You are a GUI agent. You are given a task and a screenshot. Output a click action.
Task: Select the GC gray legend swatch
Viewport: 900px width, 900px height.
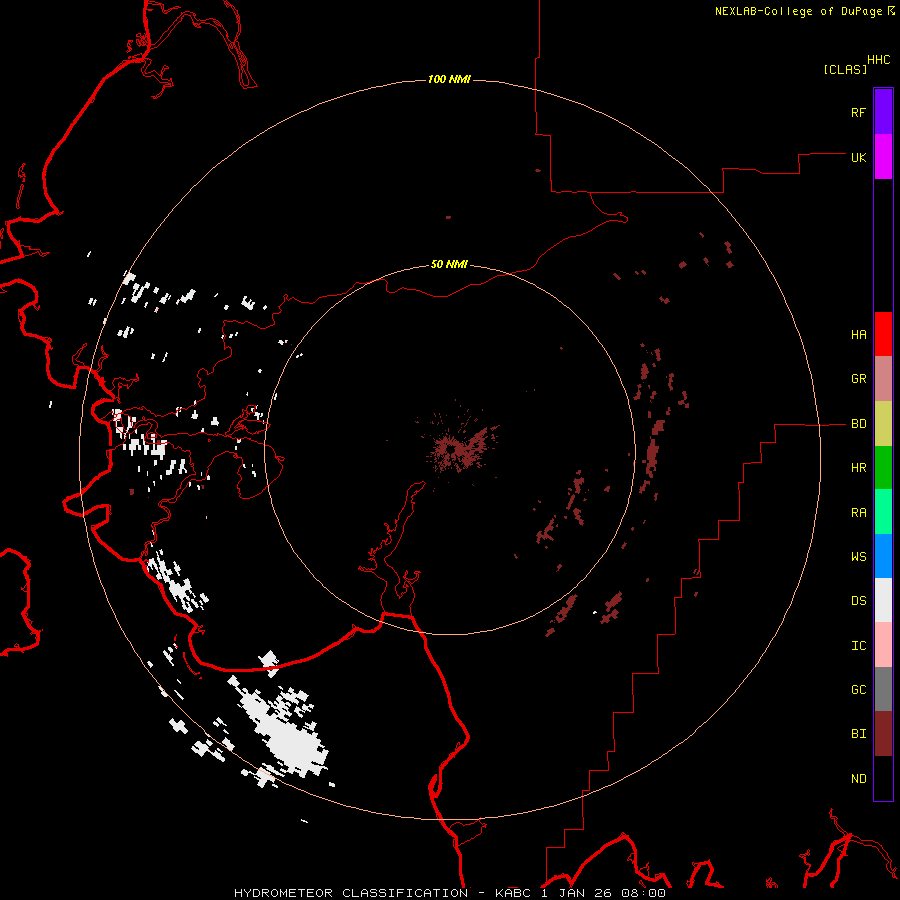click(x=883, y=689)
